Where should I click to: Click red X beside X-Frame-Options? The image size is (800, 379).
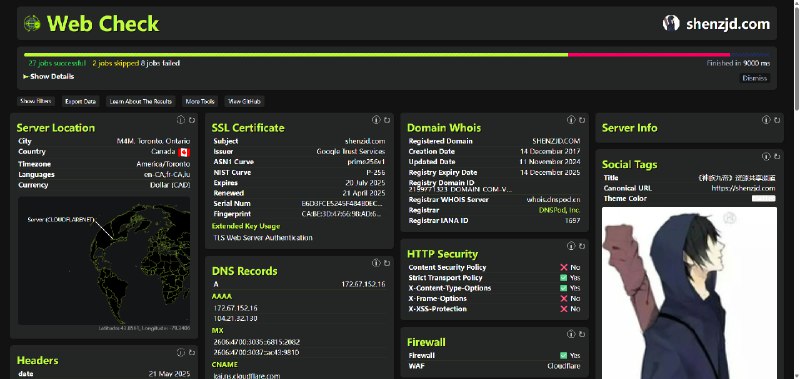pos(564,298)
